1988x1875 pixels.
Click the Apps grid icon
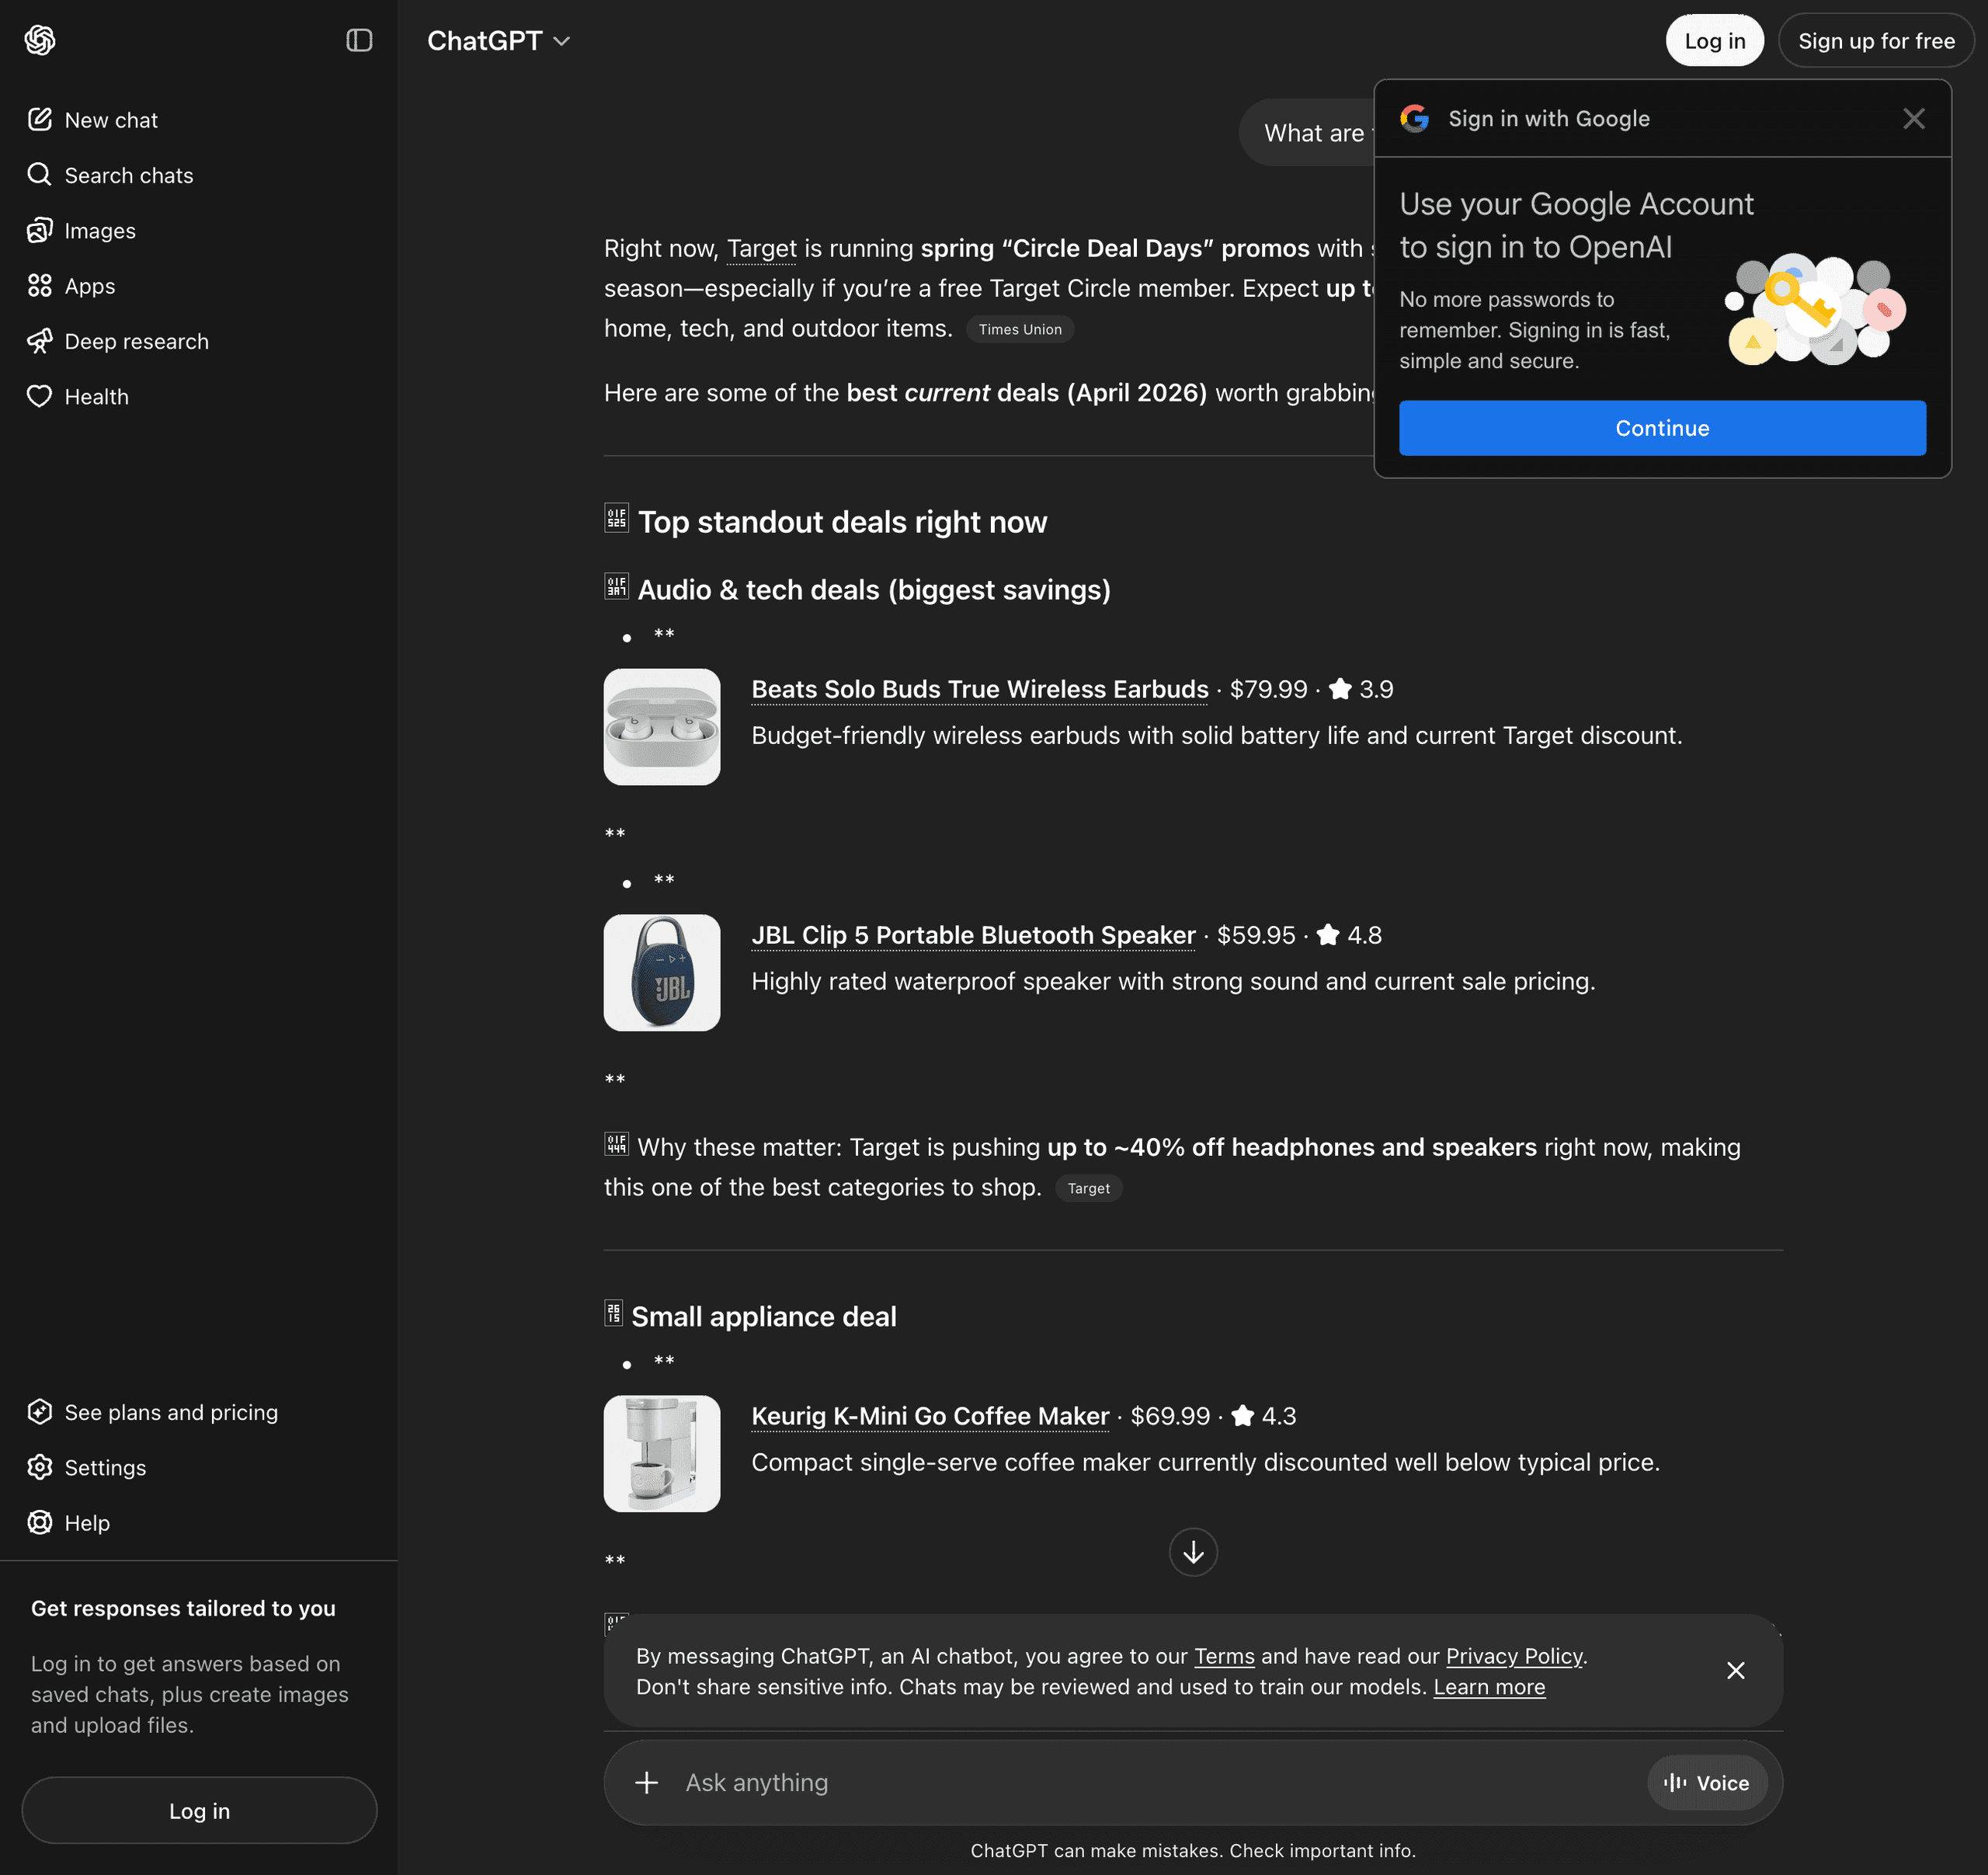[40, 286]
